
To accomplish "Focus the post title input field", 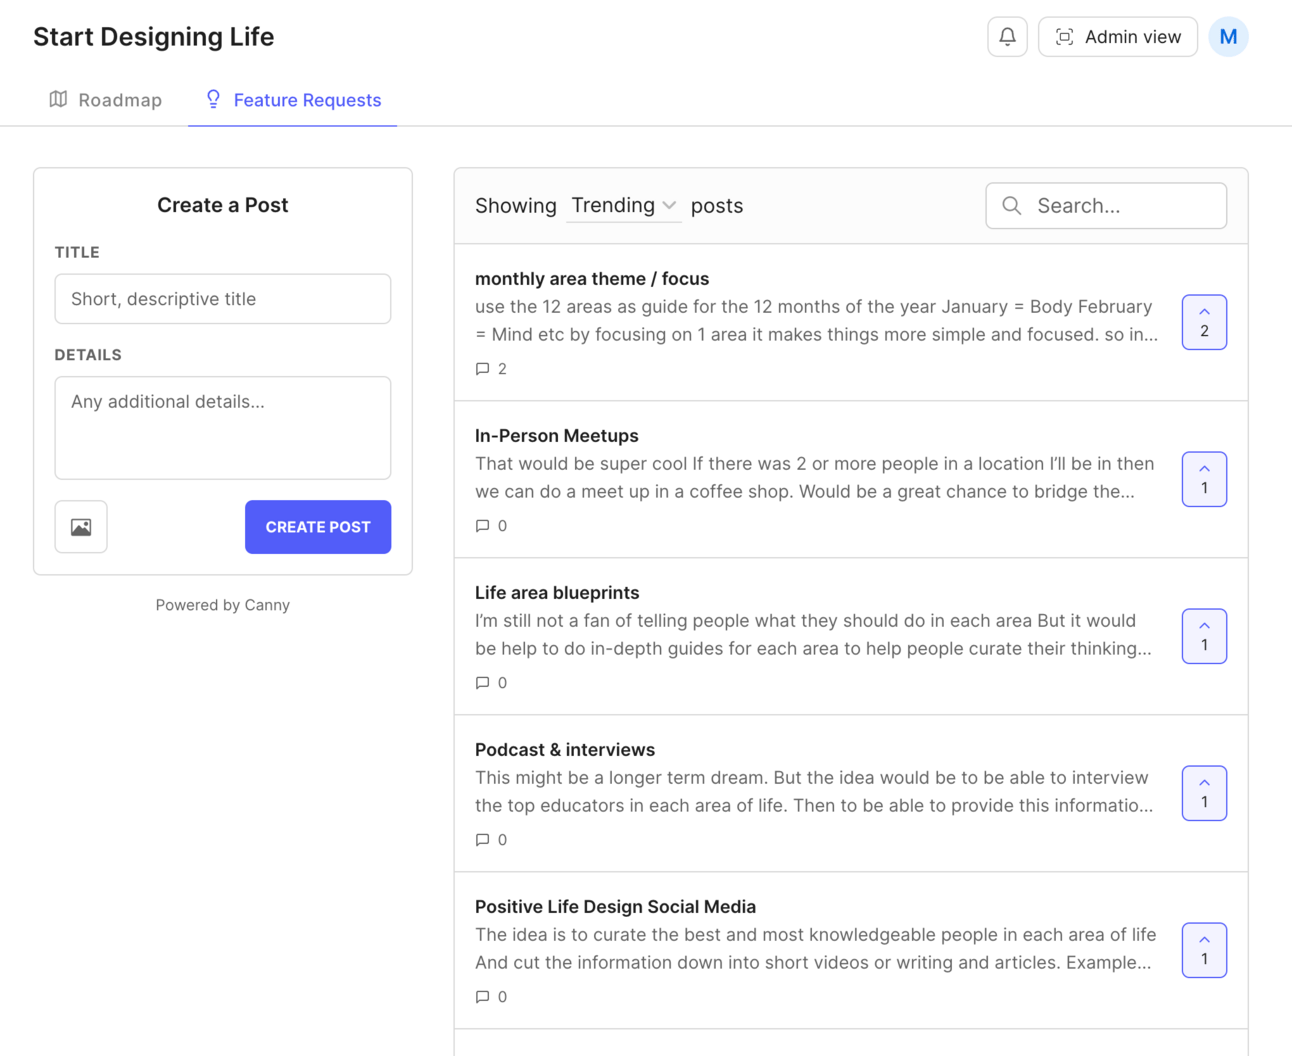I will pos(223,299).
